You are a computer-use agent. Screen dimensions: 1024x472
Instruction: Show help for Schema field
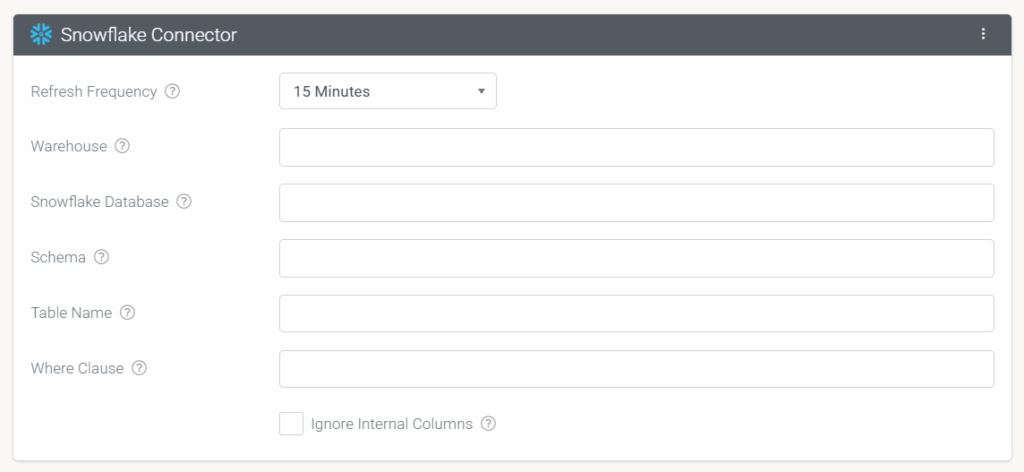[x=101, y=257]
